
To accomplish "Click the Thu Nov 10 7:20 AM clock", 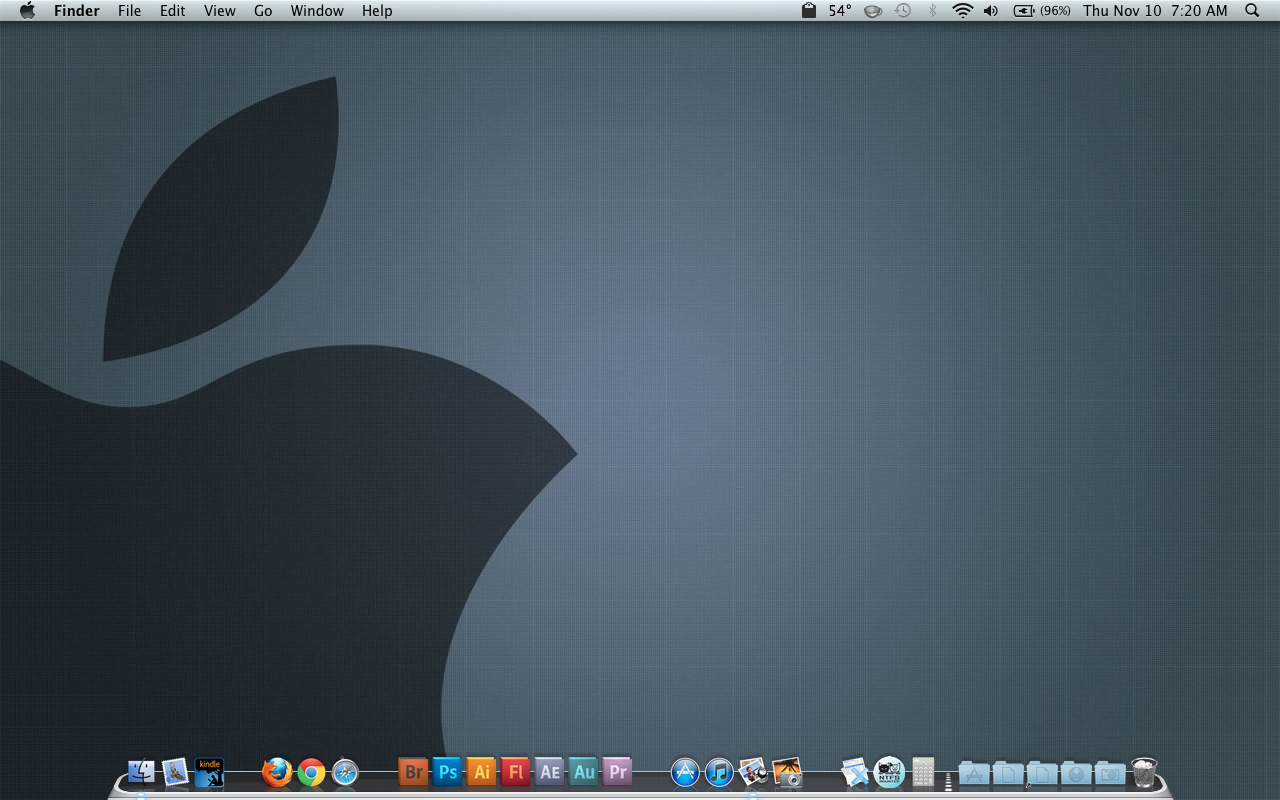I will tap(1155, 11).
